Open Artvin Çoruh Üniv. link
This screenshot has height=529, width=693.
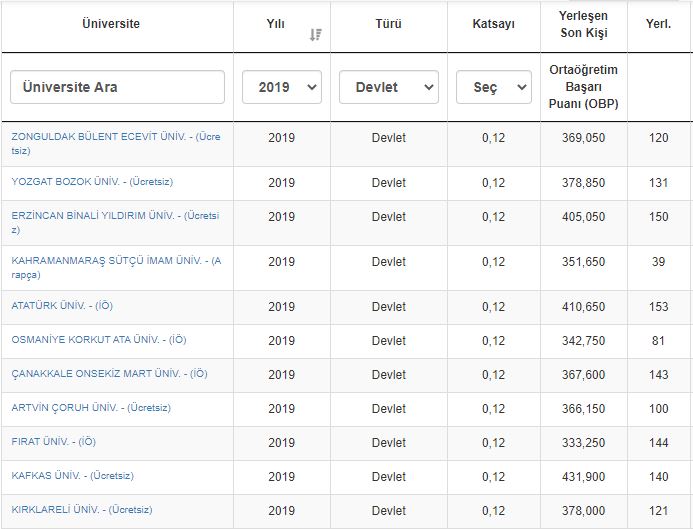pos(91,407)
